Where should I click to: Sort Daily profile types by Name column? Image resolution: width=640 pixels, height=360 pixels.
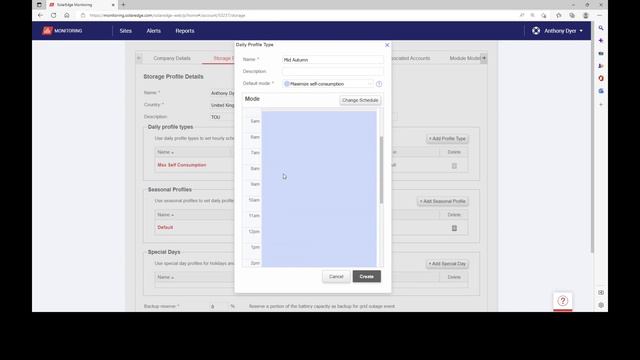point(166,152)
